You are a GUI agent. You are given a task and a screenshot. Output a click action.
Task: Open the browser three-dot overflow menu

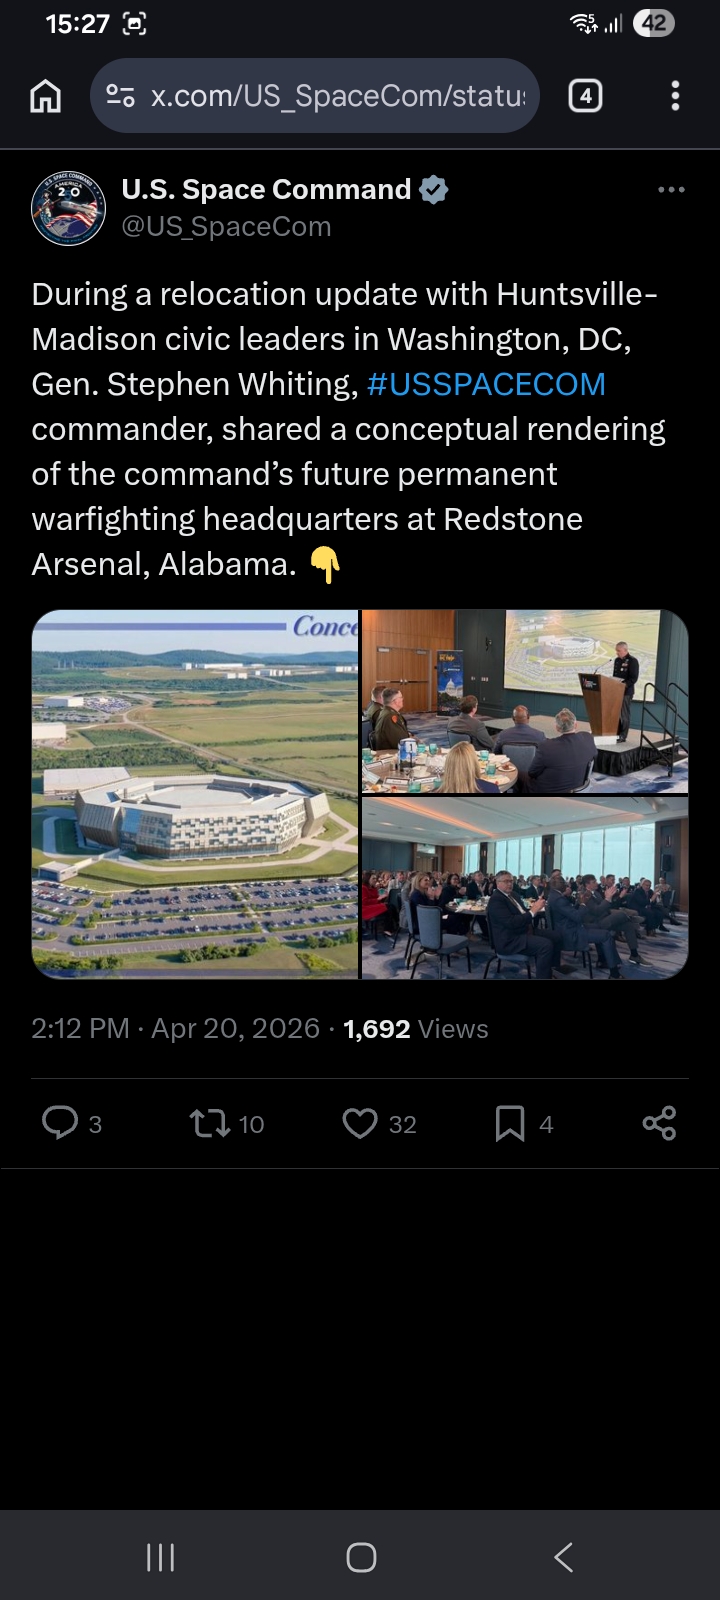point(675,96)
